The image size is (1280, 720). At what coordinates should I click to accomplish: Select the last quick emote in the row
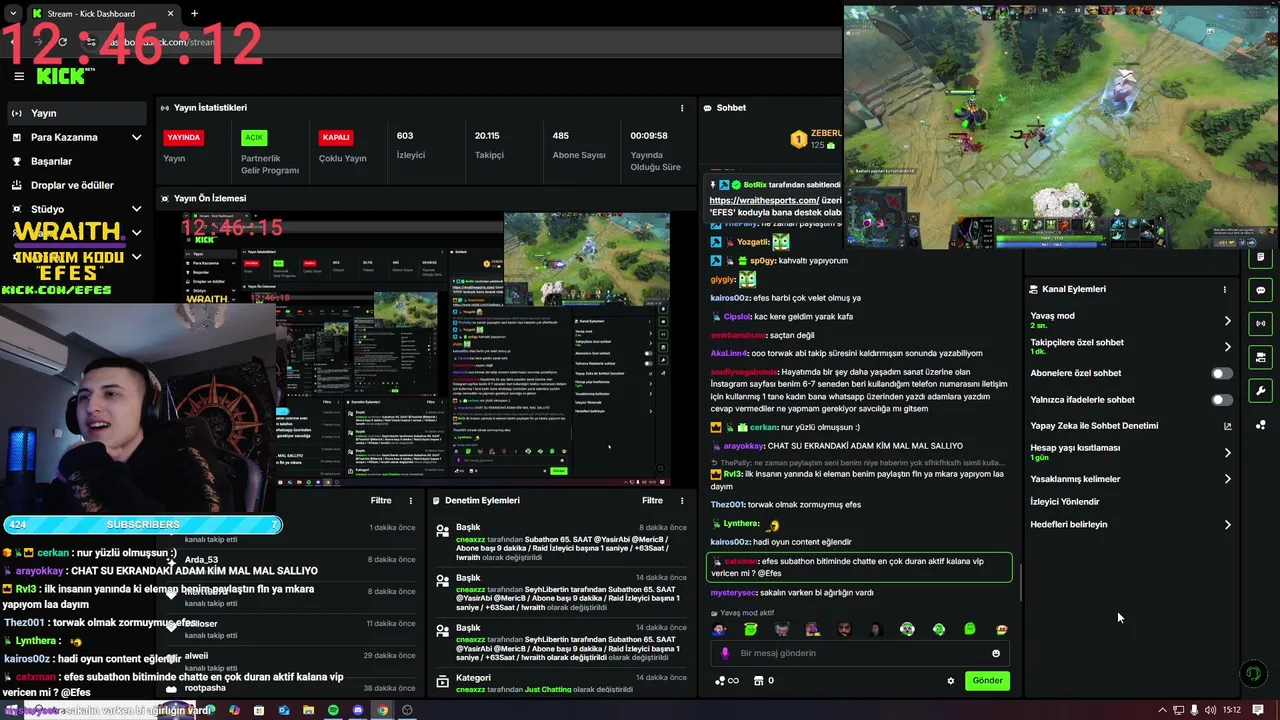pyautogui.click(x=1001, y=629)
